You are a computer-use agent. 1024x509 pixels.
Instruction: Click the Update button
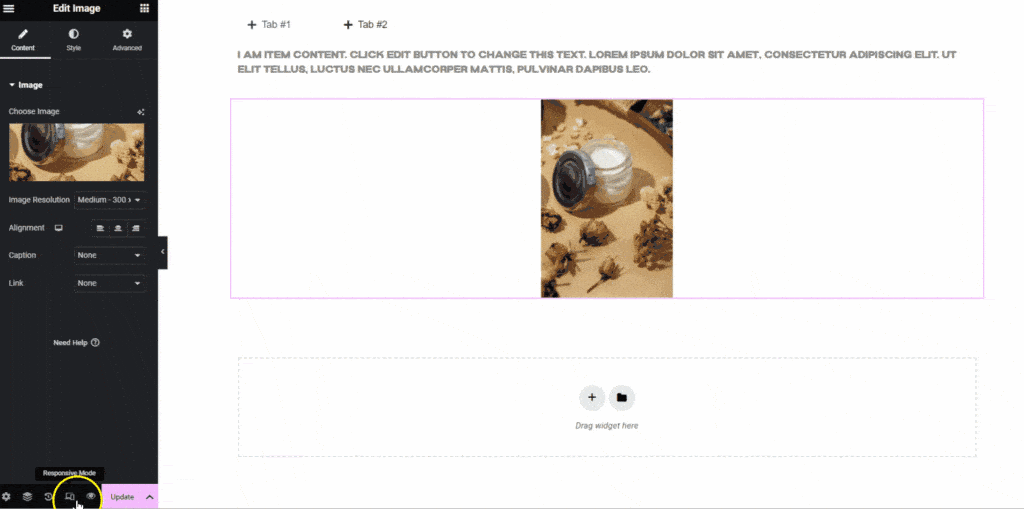(122, 497)
